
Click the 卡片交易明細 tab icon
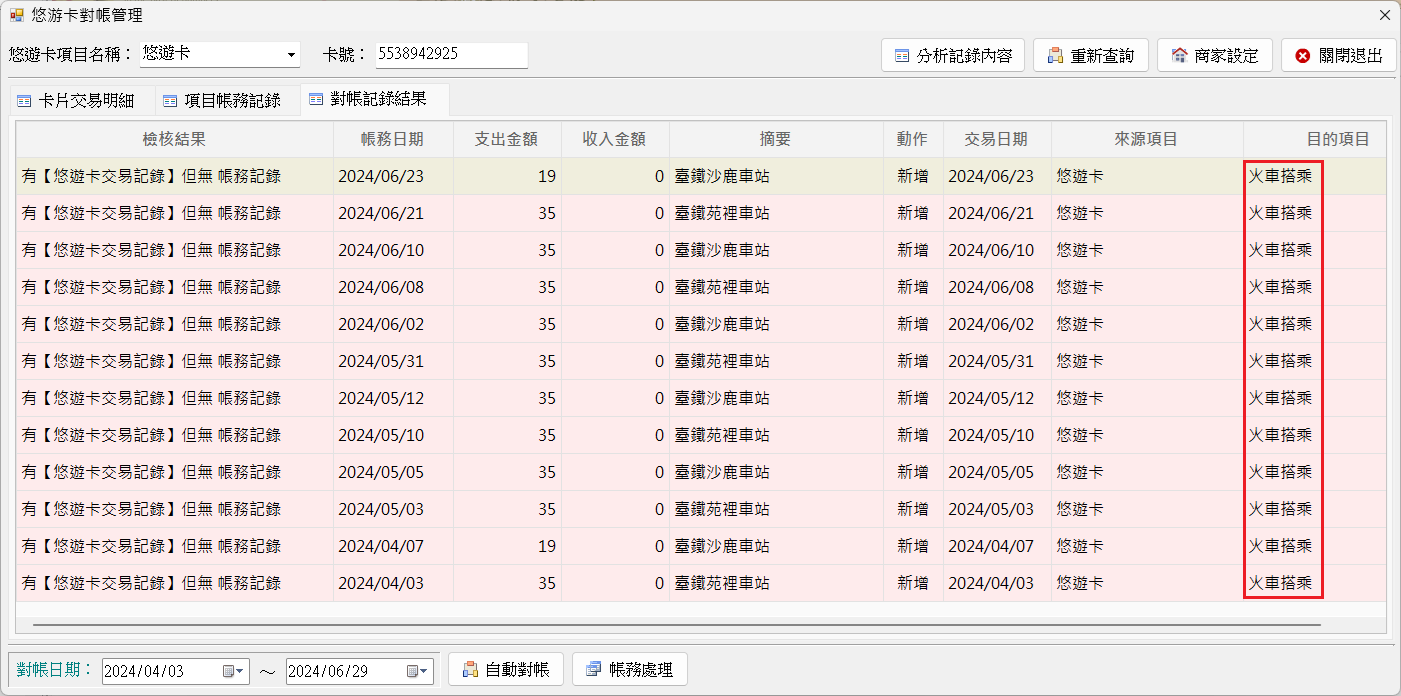tap(24, 101)
